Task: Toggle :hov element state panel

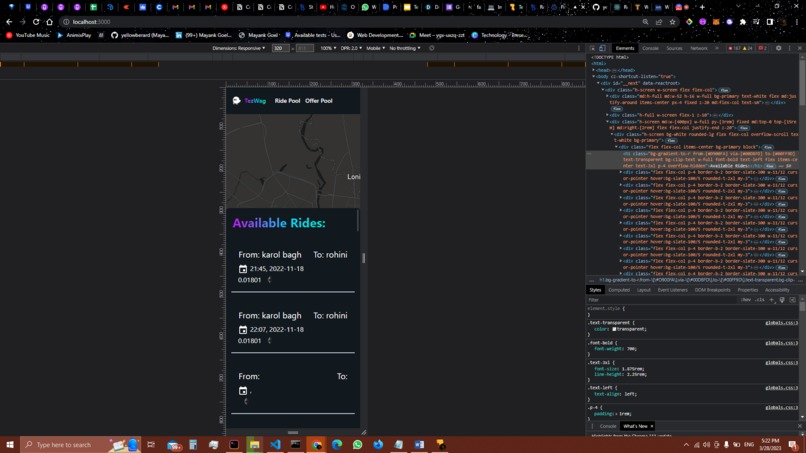Action: [x=746, y=300]
